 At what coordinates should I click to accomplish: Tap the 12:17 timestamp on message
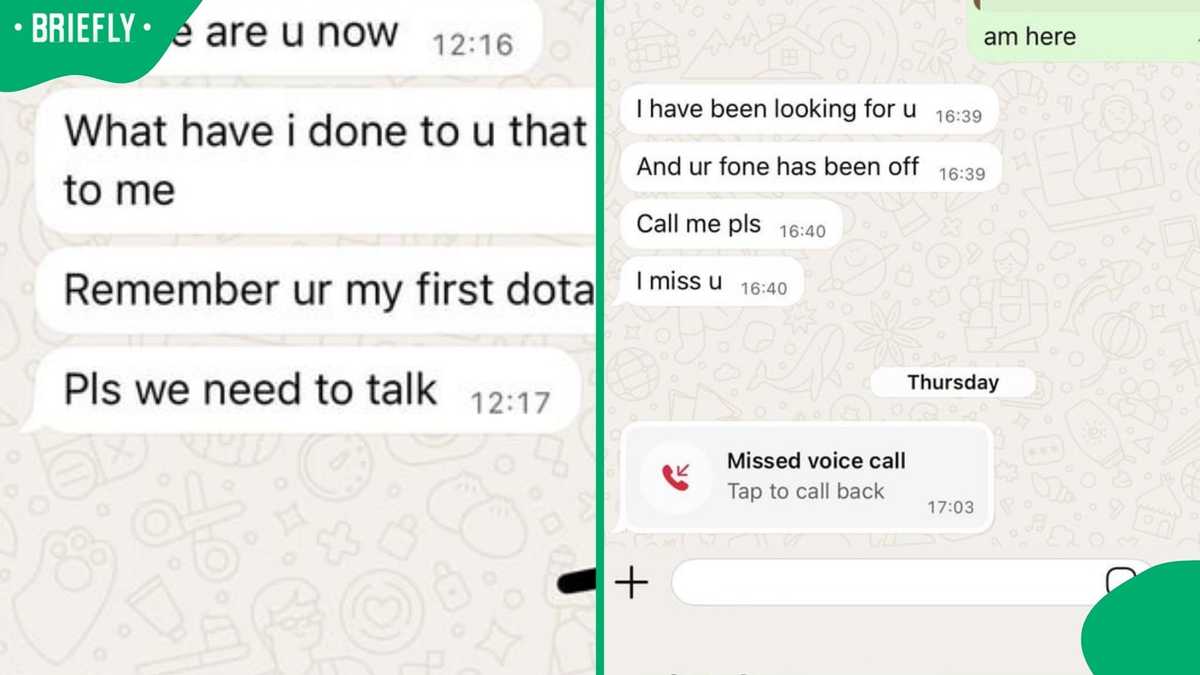pos(510,403)
